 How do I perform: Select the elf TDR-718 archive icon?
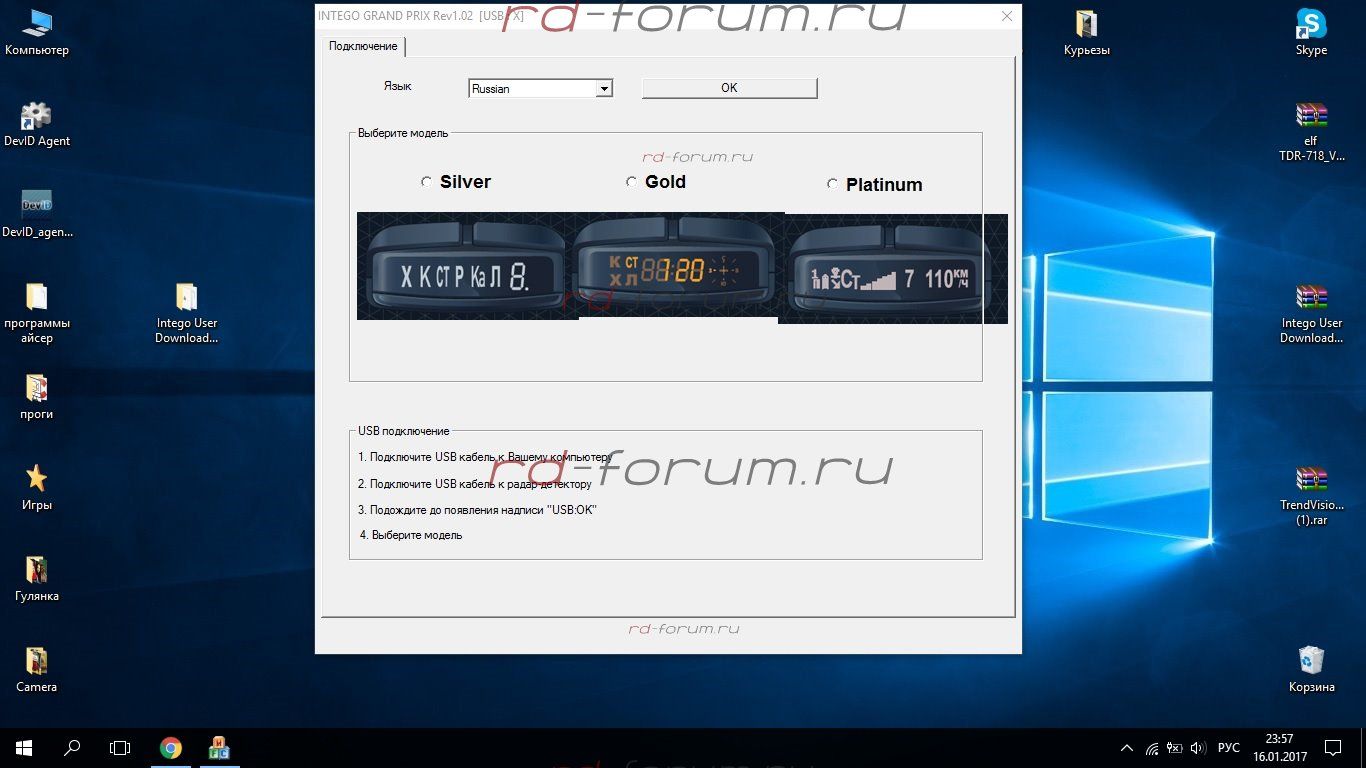[1311, 131]
